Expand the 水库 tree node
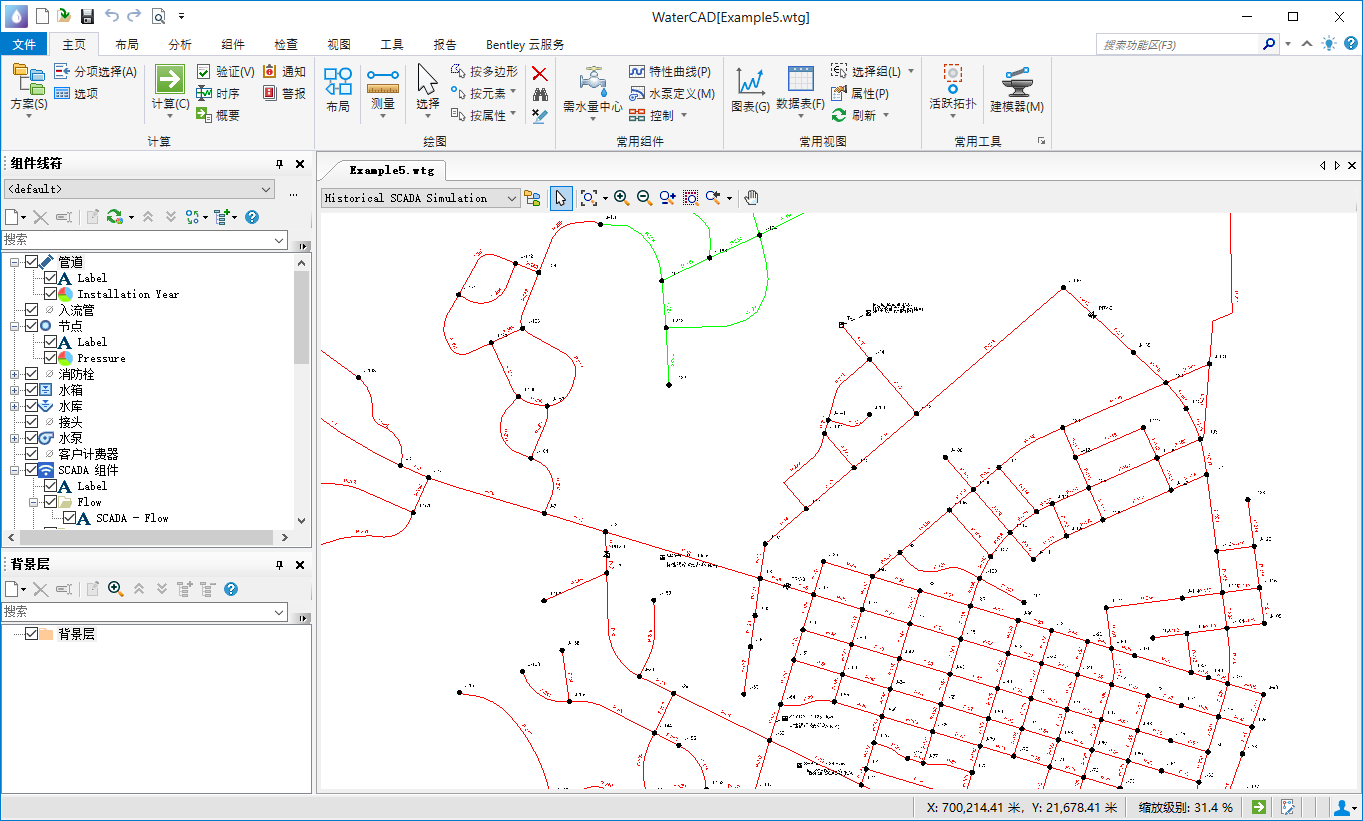 pyautogui.click(x=15, y=406)
